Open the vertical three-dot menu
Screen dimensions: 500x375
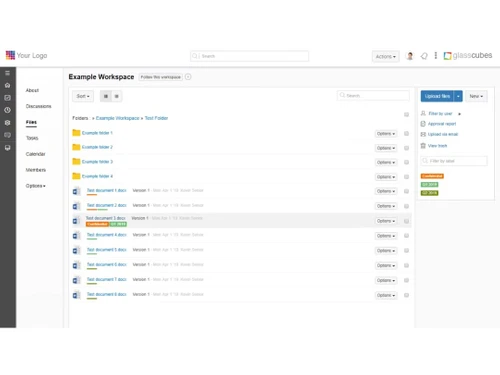pos(436,55)
